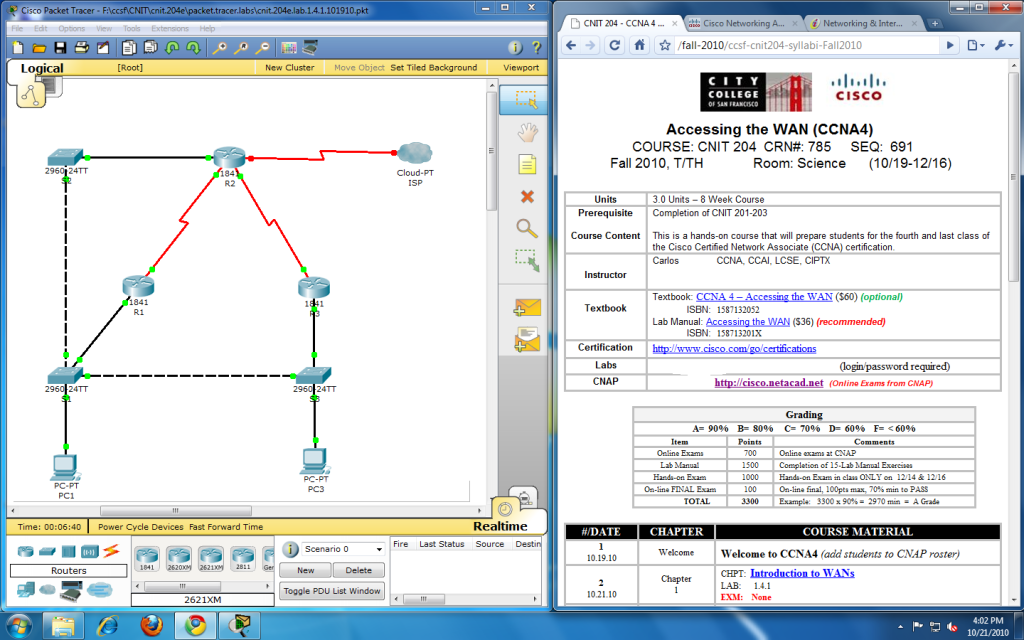Zoom out of the workspace

coord(263,47)
